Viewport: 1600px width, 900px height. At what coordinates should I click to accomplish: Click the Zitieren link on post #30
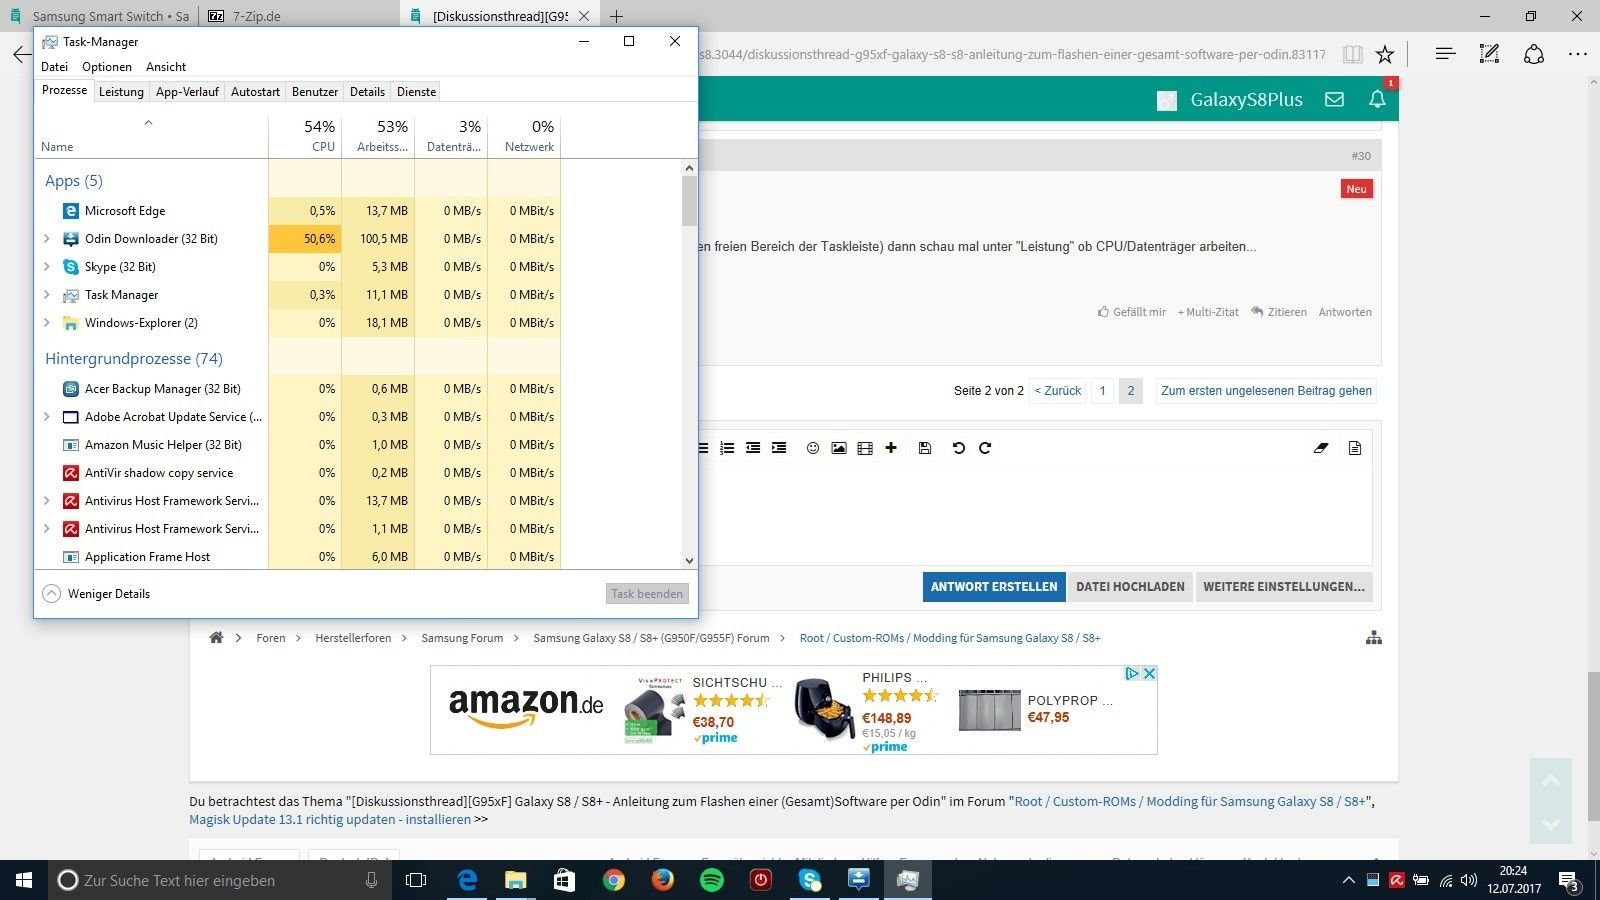pos(1279,312)
